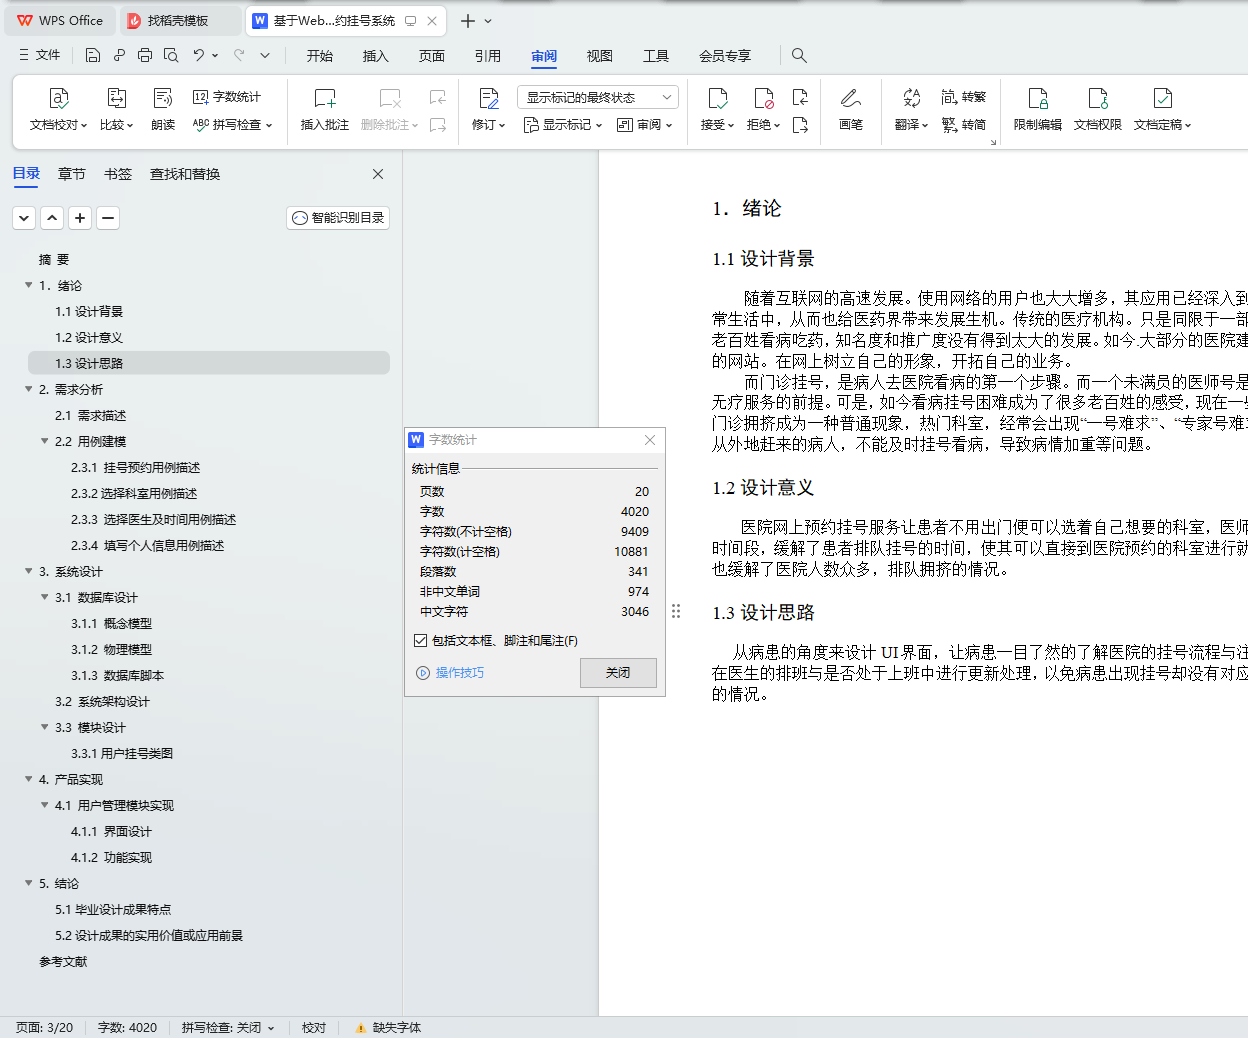
Task: Switch navigation pane to 查找和替换
Action: point(185,174)
